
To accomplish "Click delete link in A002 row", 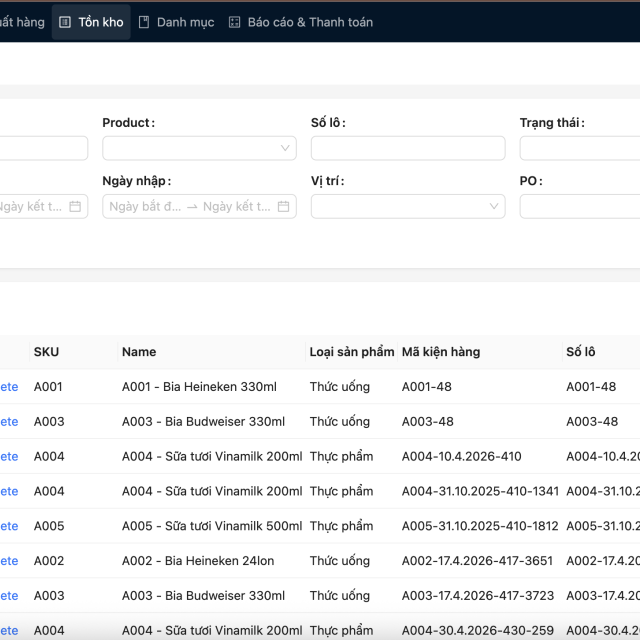I will tap(9, 561).
